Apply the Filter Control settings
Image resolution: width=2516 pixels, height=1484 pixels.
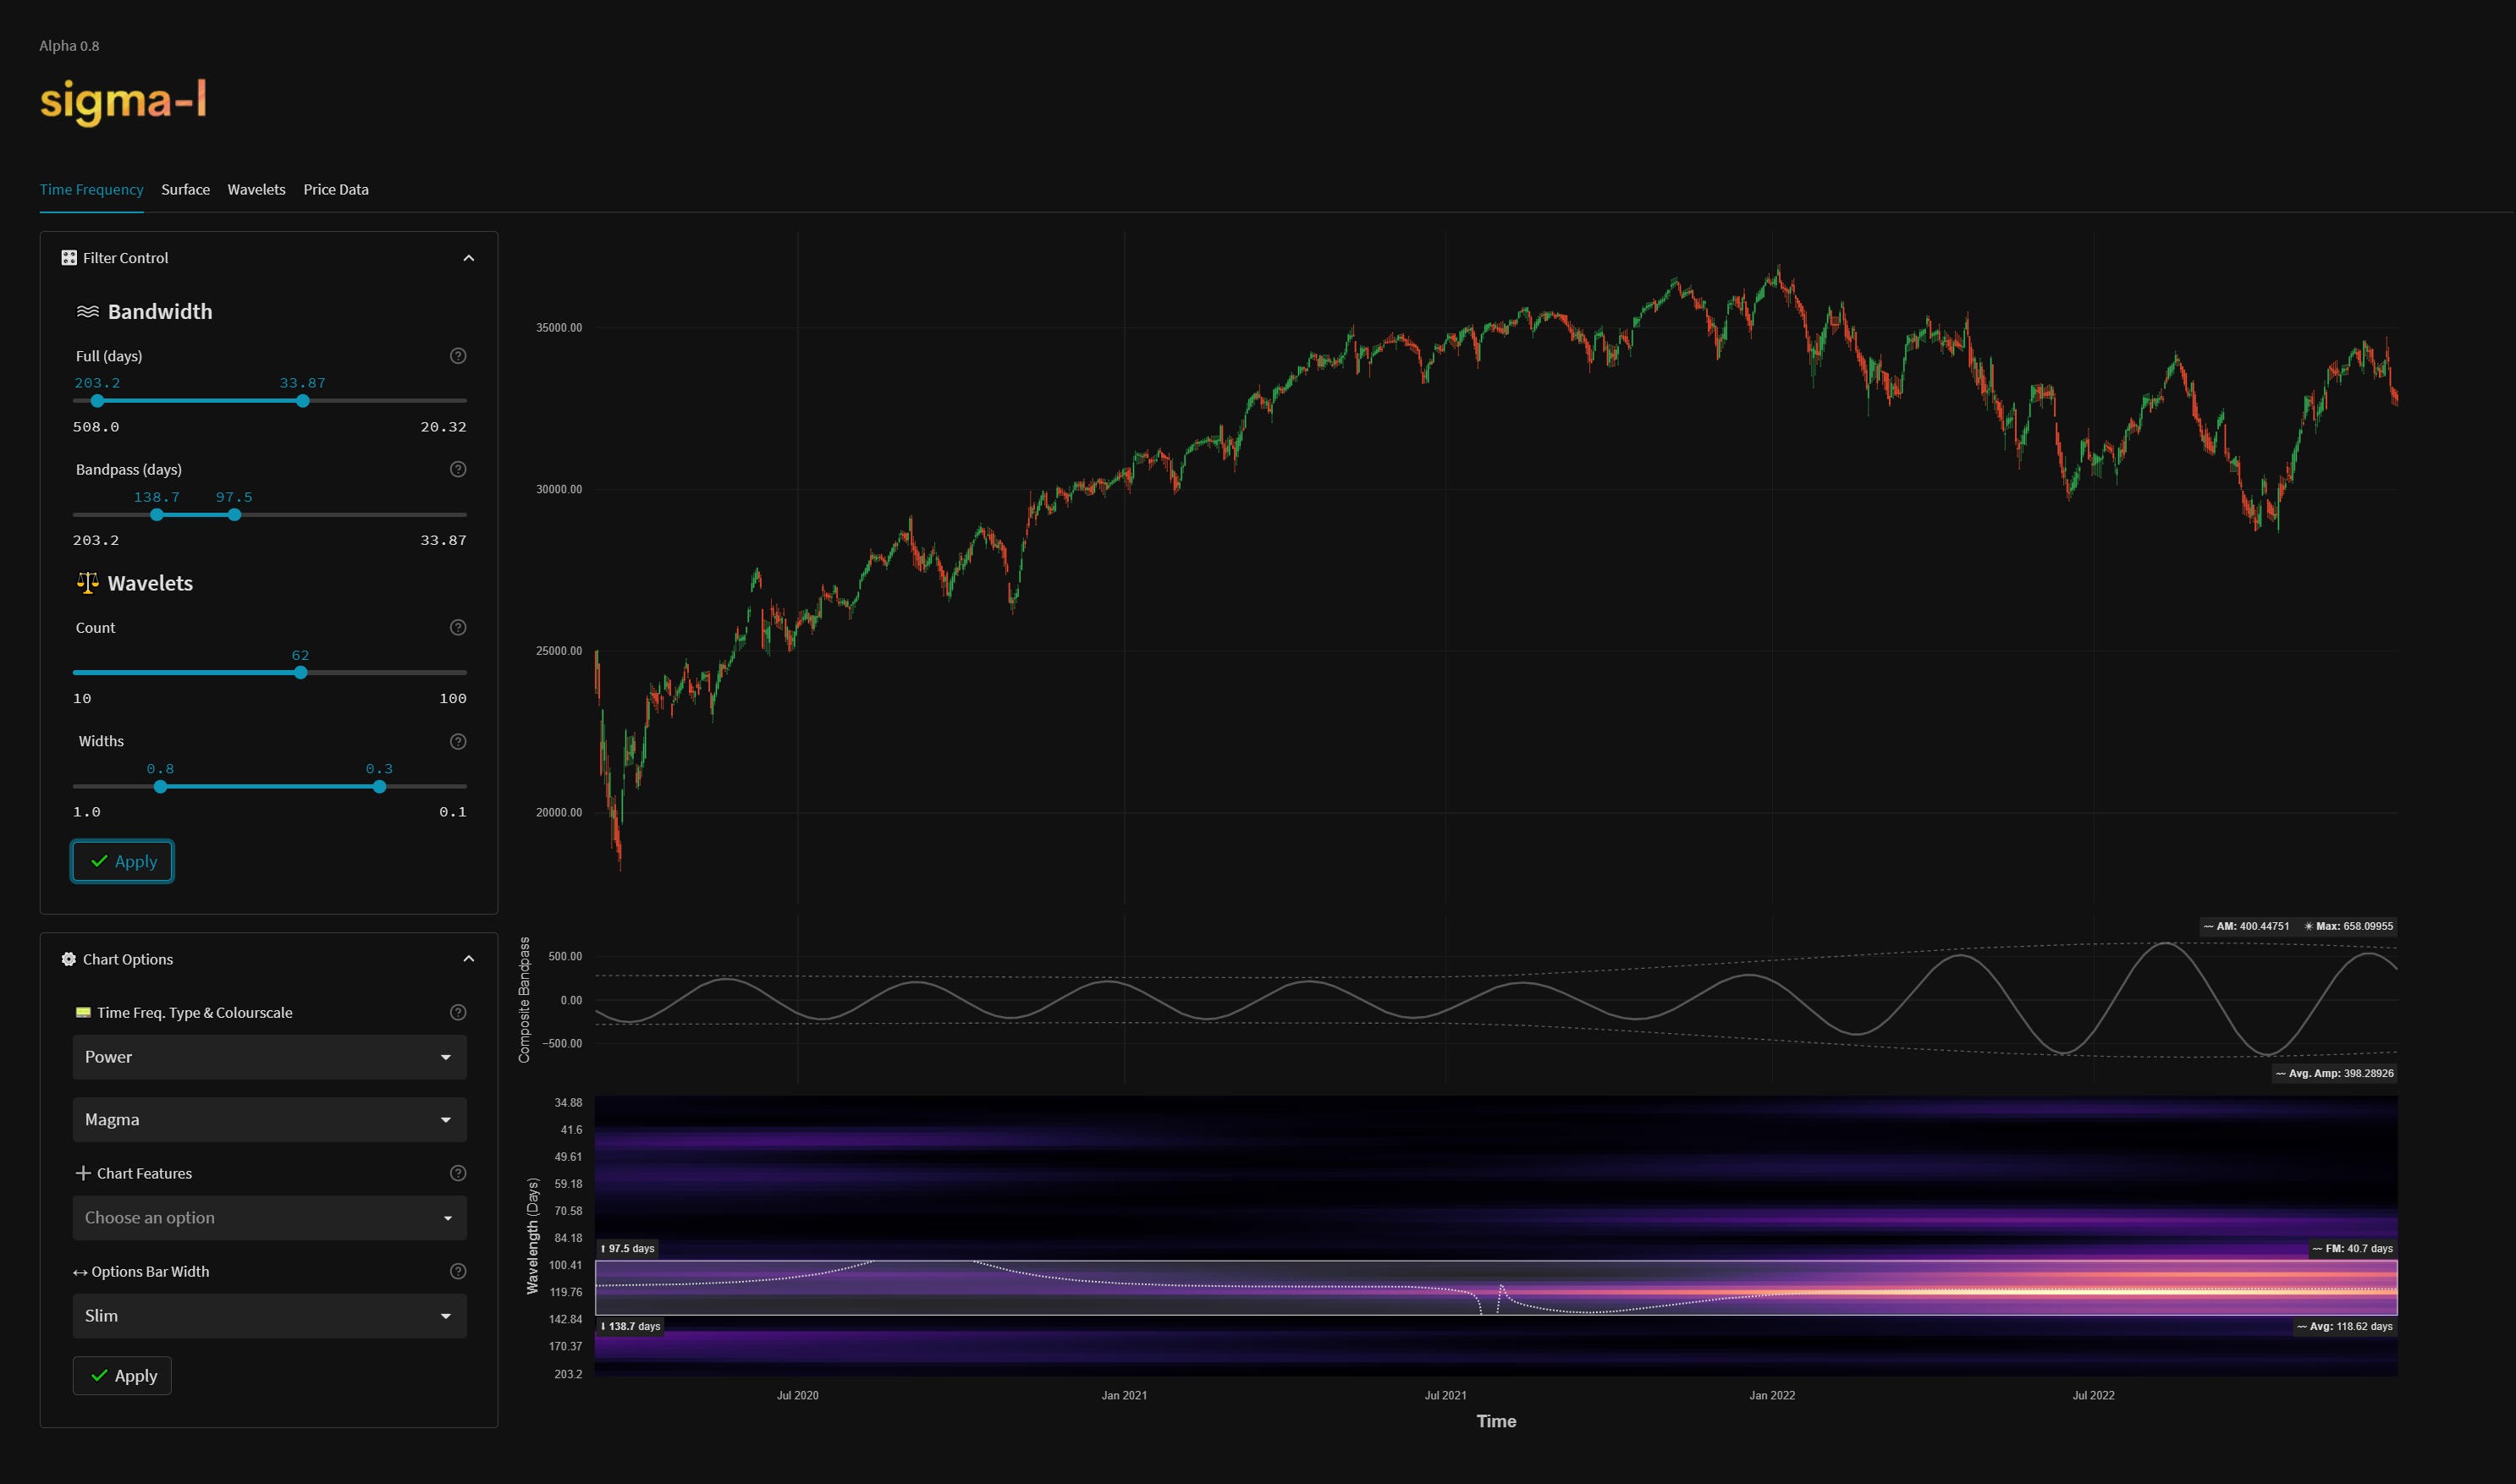pos(122,861)
